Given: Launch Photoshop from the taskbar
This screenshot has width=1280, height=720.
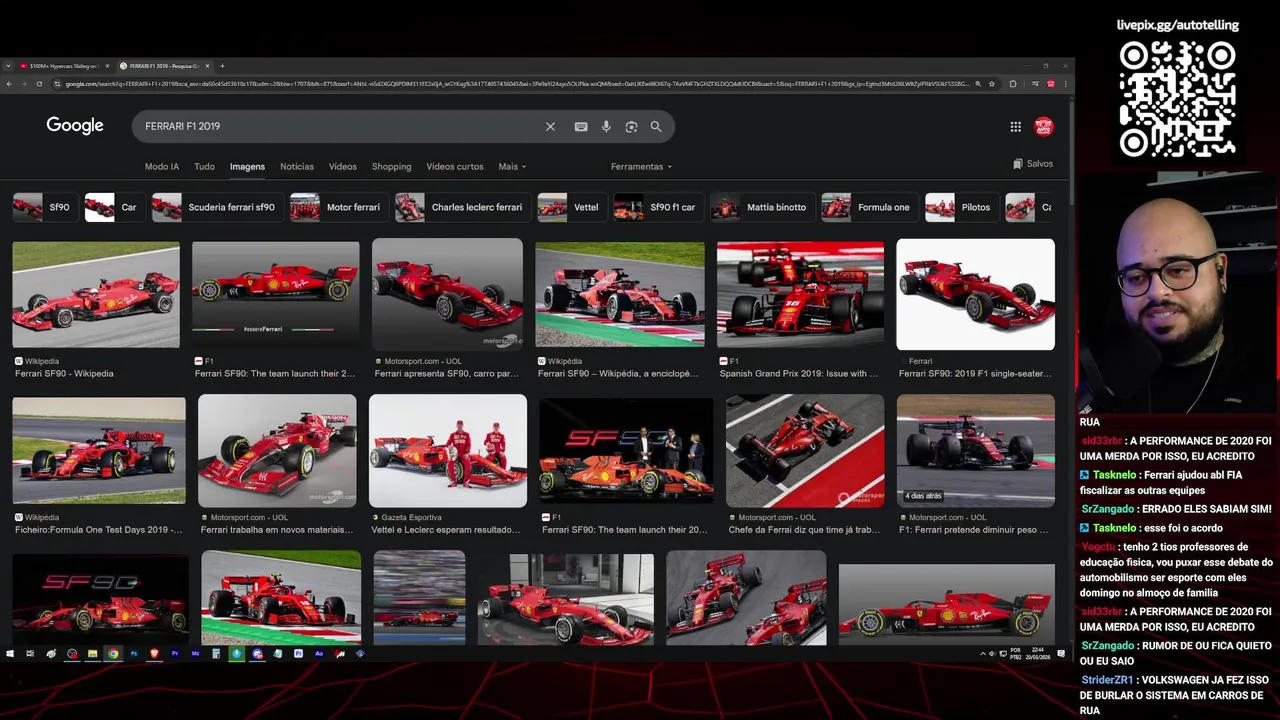Looking at the screenshot, I should [x=134, y=653].
